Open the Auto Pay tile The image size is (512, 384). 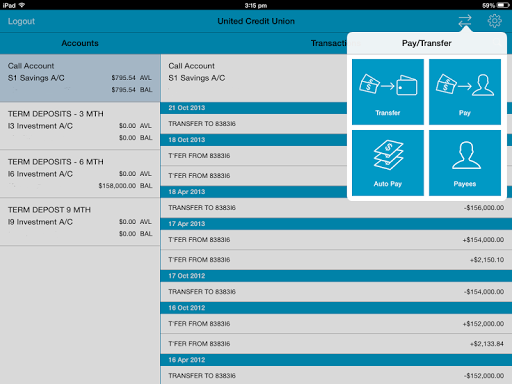(388, 163)
